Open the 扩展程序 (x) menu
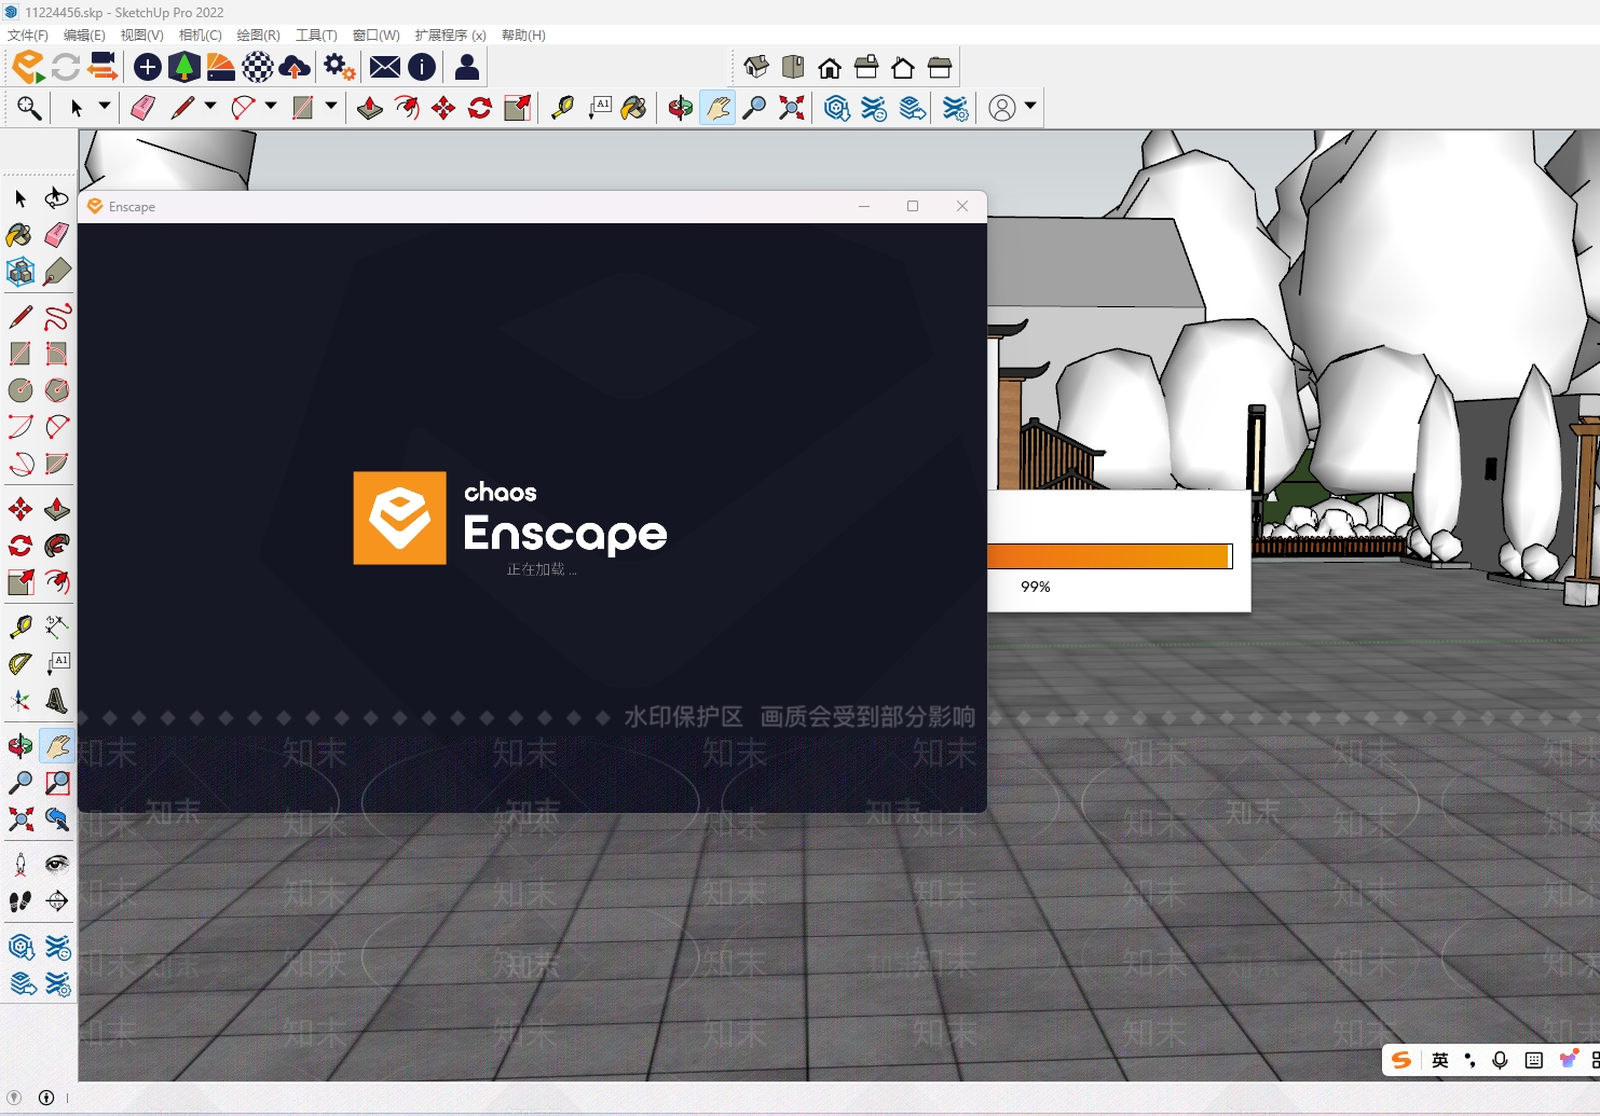Screen dimensions: 1600x1116 (450, 35)
